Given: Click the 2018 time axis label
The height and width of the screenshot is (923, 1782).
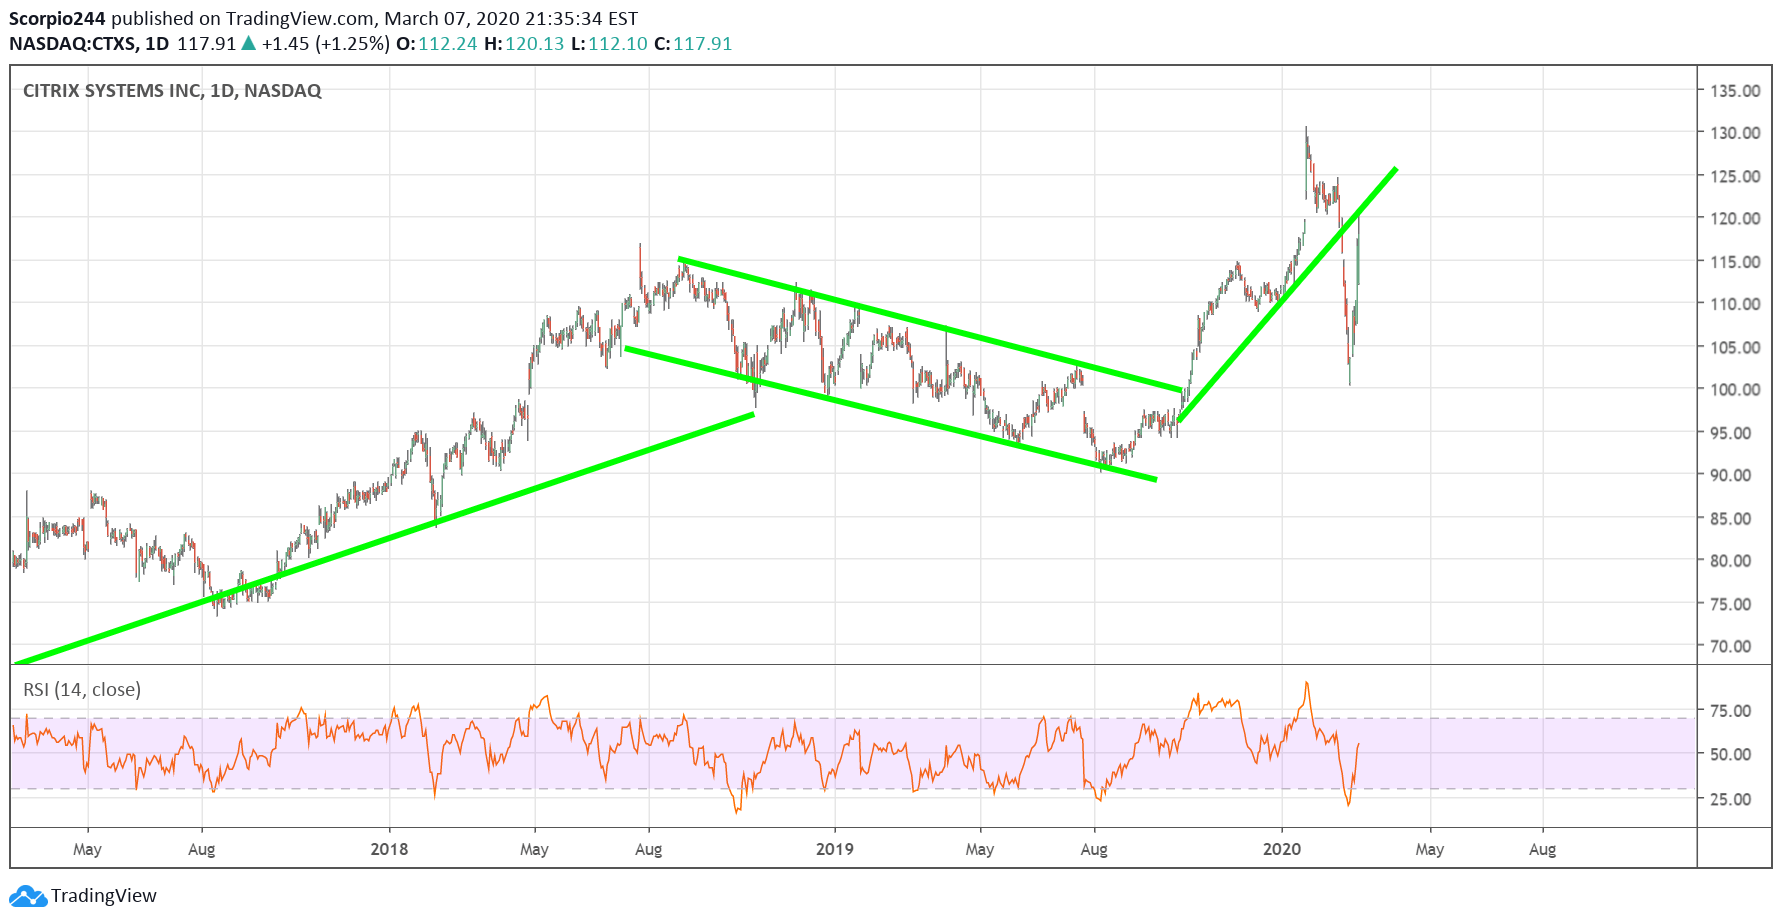Looking at the screenshot, I should [x=389, y=850].
